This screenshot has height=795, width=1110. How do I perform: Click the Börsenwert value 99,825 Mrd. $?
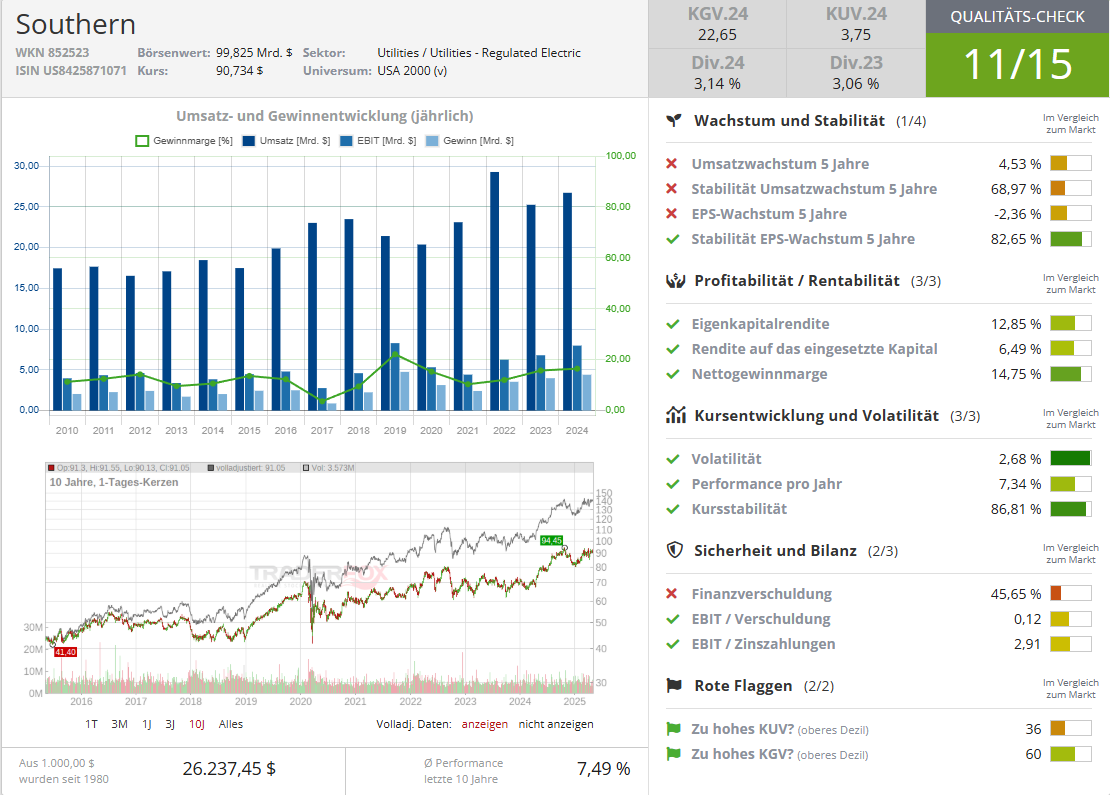(x=254, y=52)
